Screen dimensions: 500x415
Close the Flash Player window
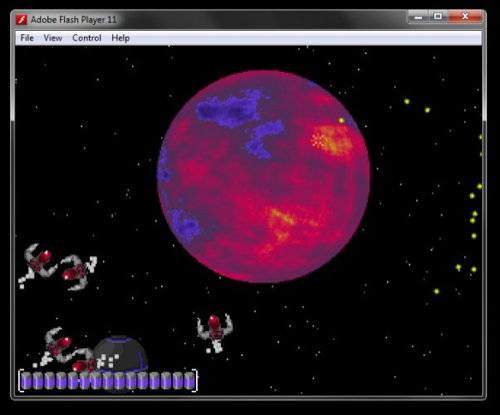click(465, 16)
